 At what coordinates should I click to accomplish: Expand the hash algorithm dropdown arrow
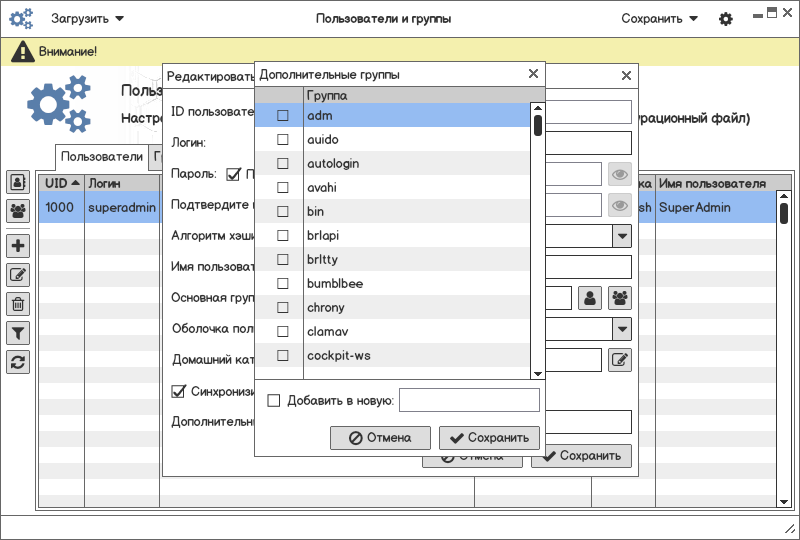tap(622, 236)
